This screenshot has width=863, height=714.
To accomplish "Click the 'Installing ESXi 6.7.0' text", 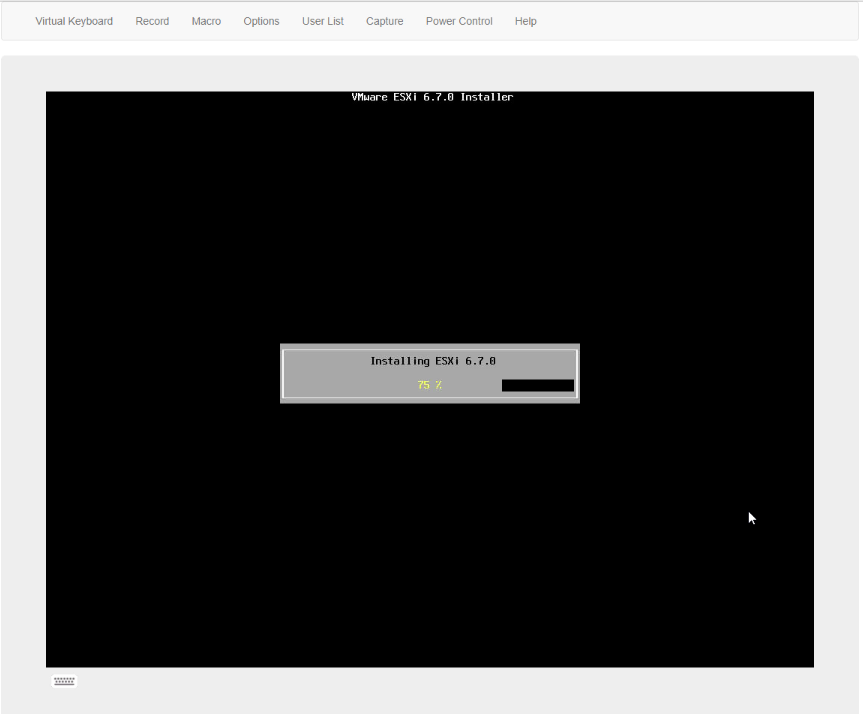I will pos(433,361).
